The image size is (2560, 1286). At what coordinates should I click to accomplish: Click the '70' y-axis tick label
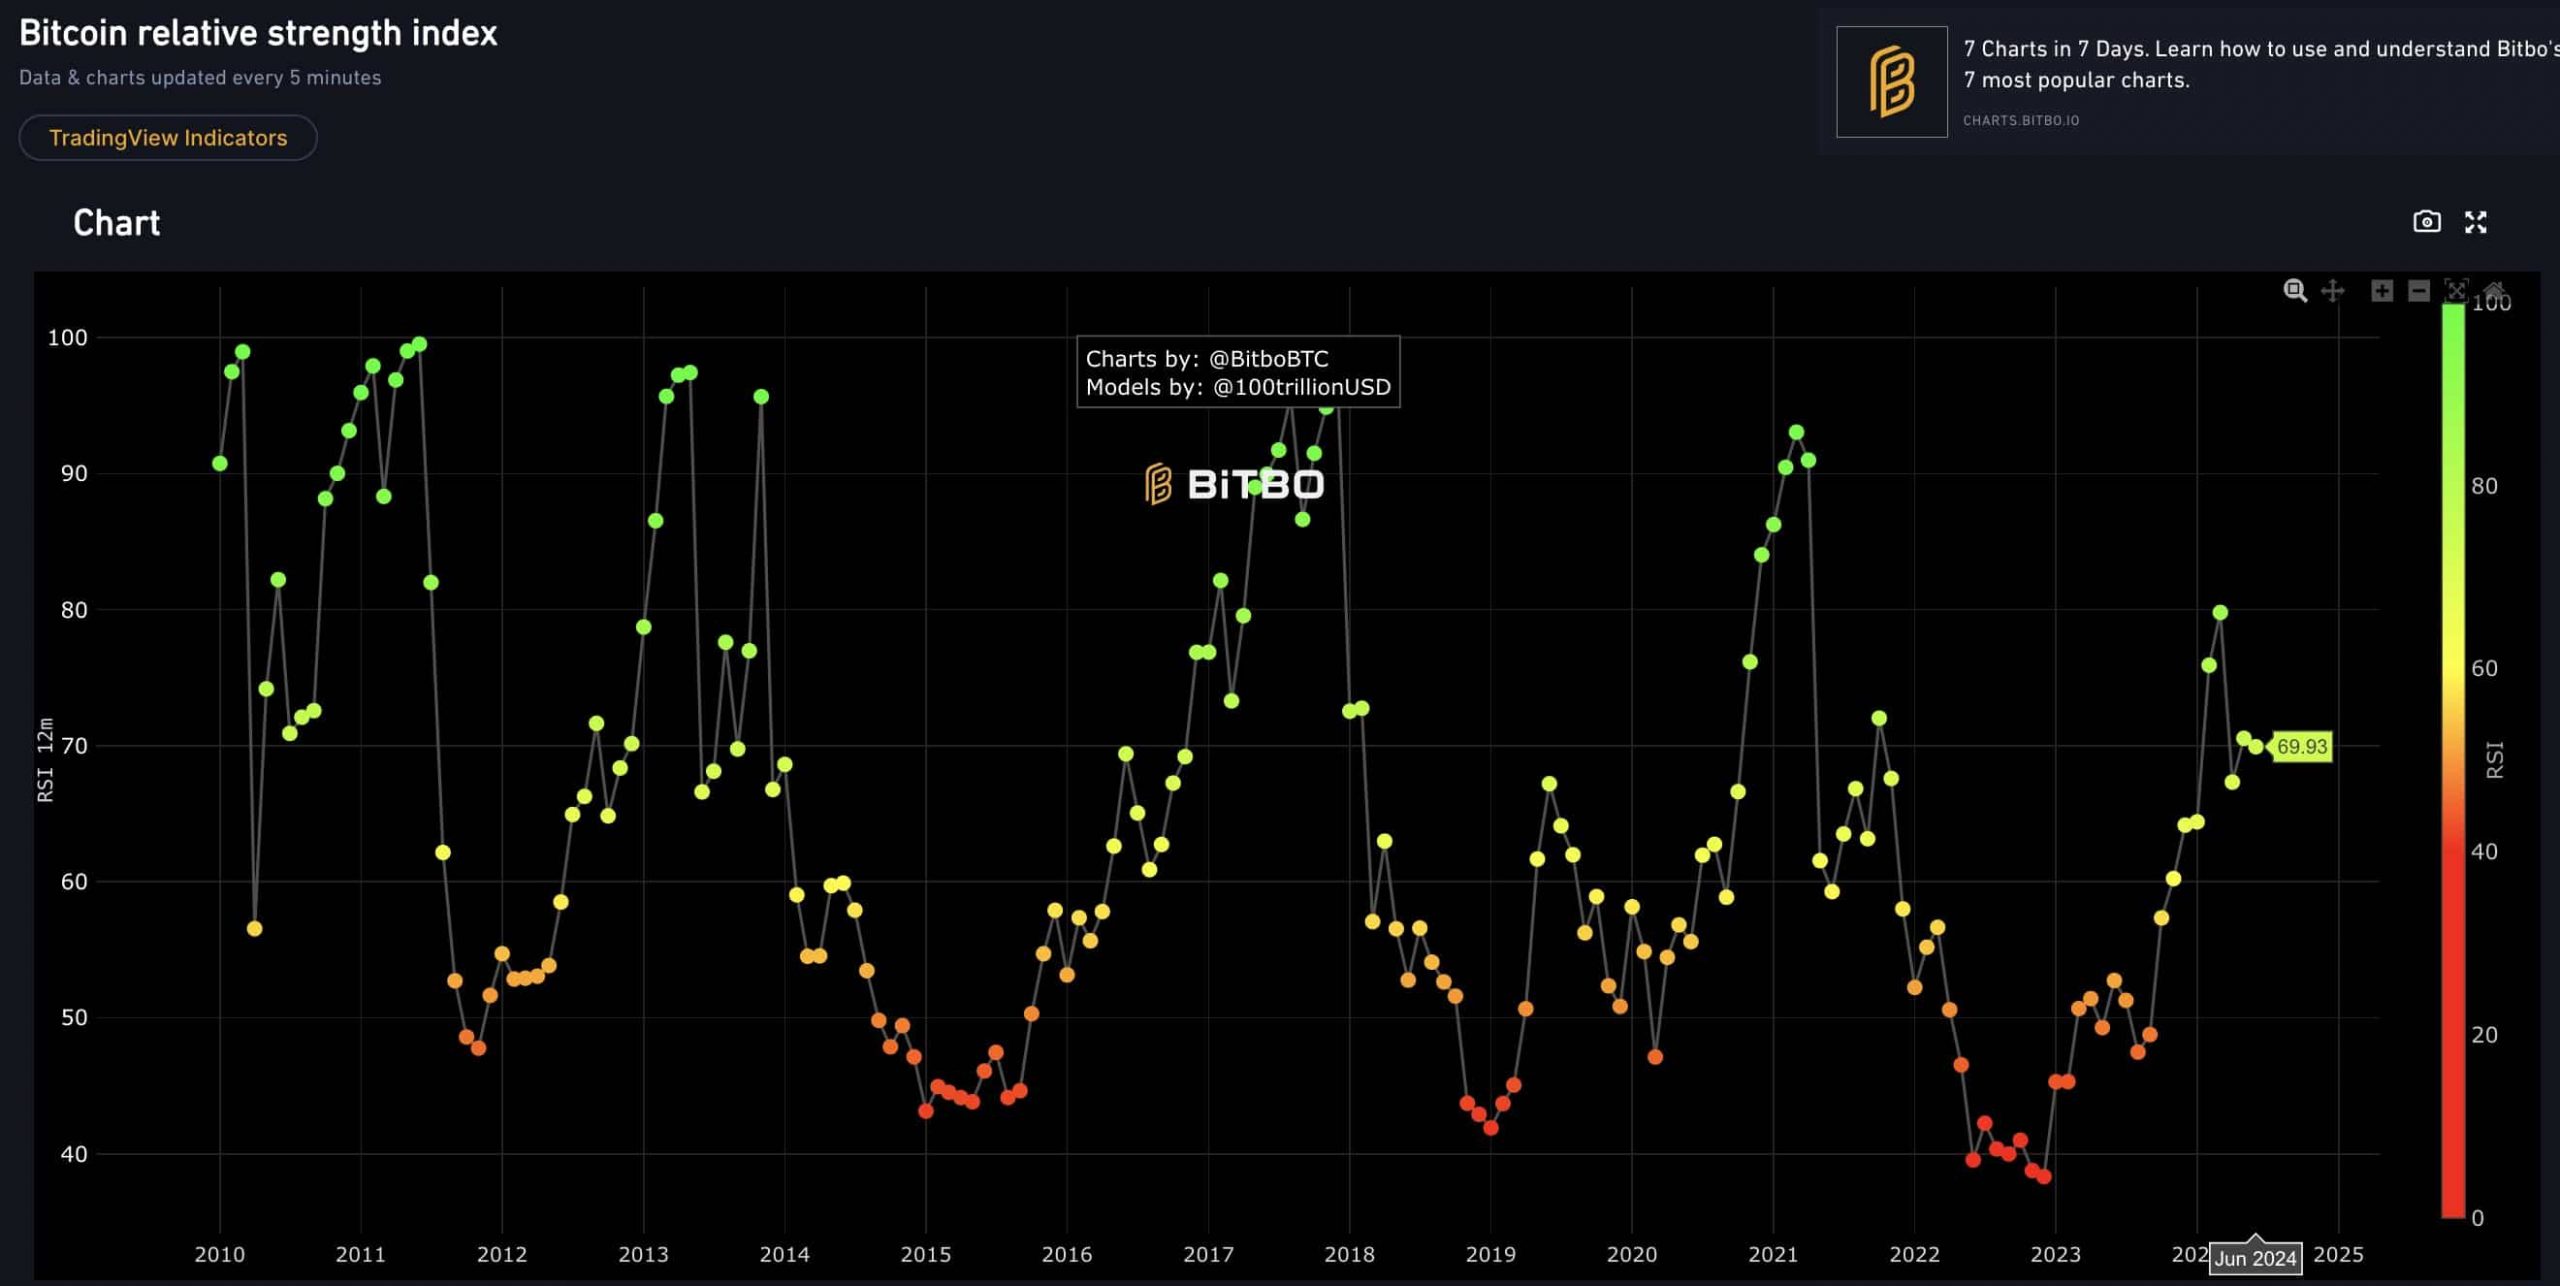pos(74,746)
